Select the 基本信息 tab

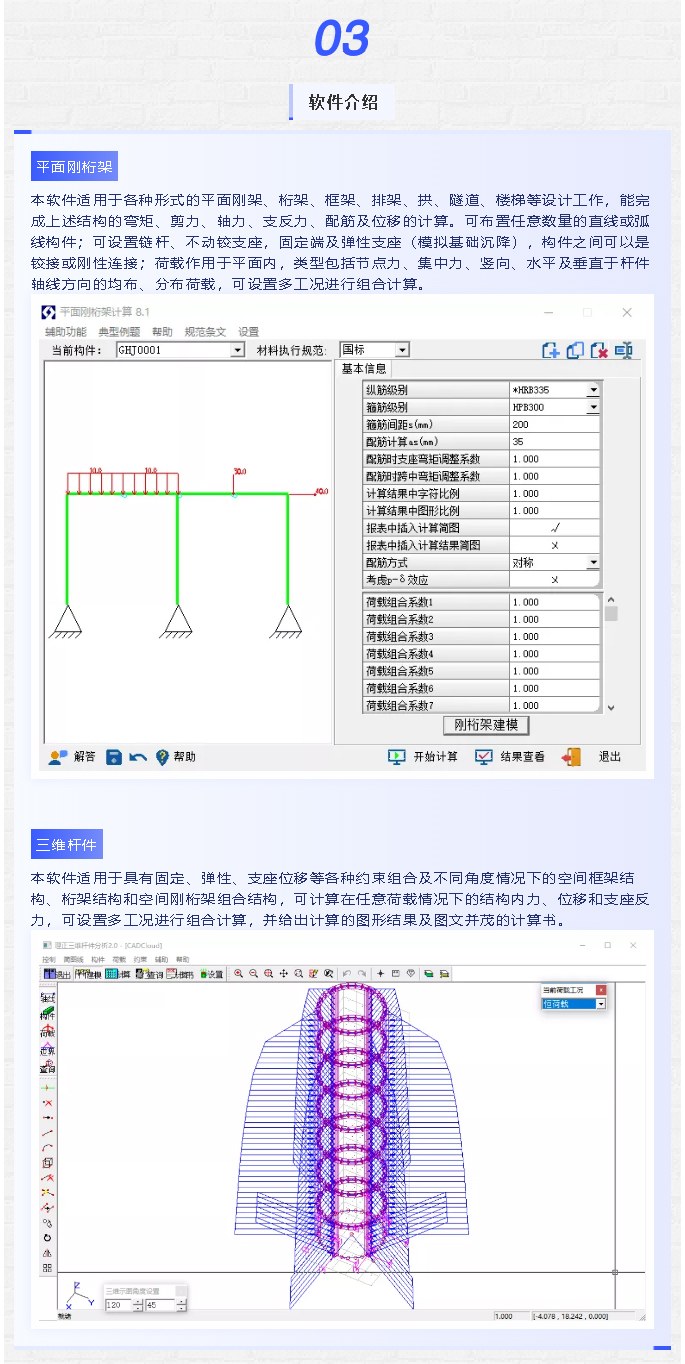tap(364, 369)
